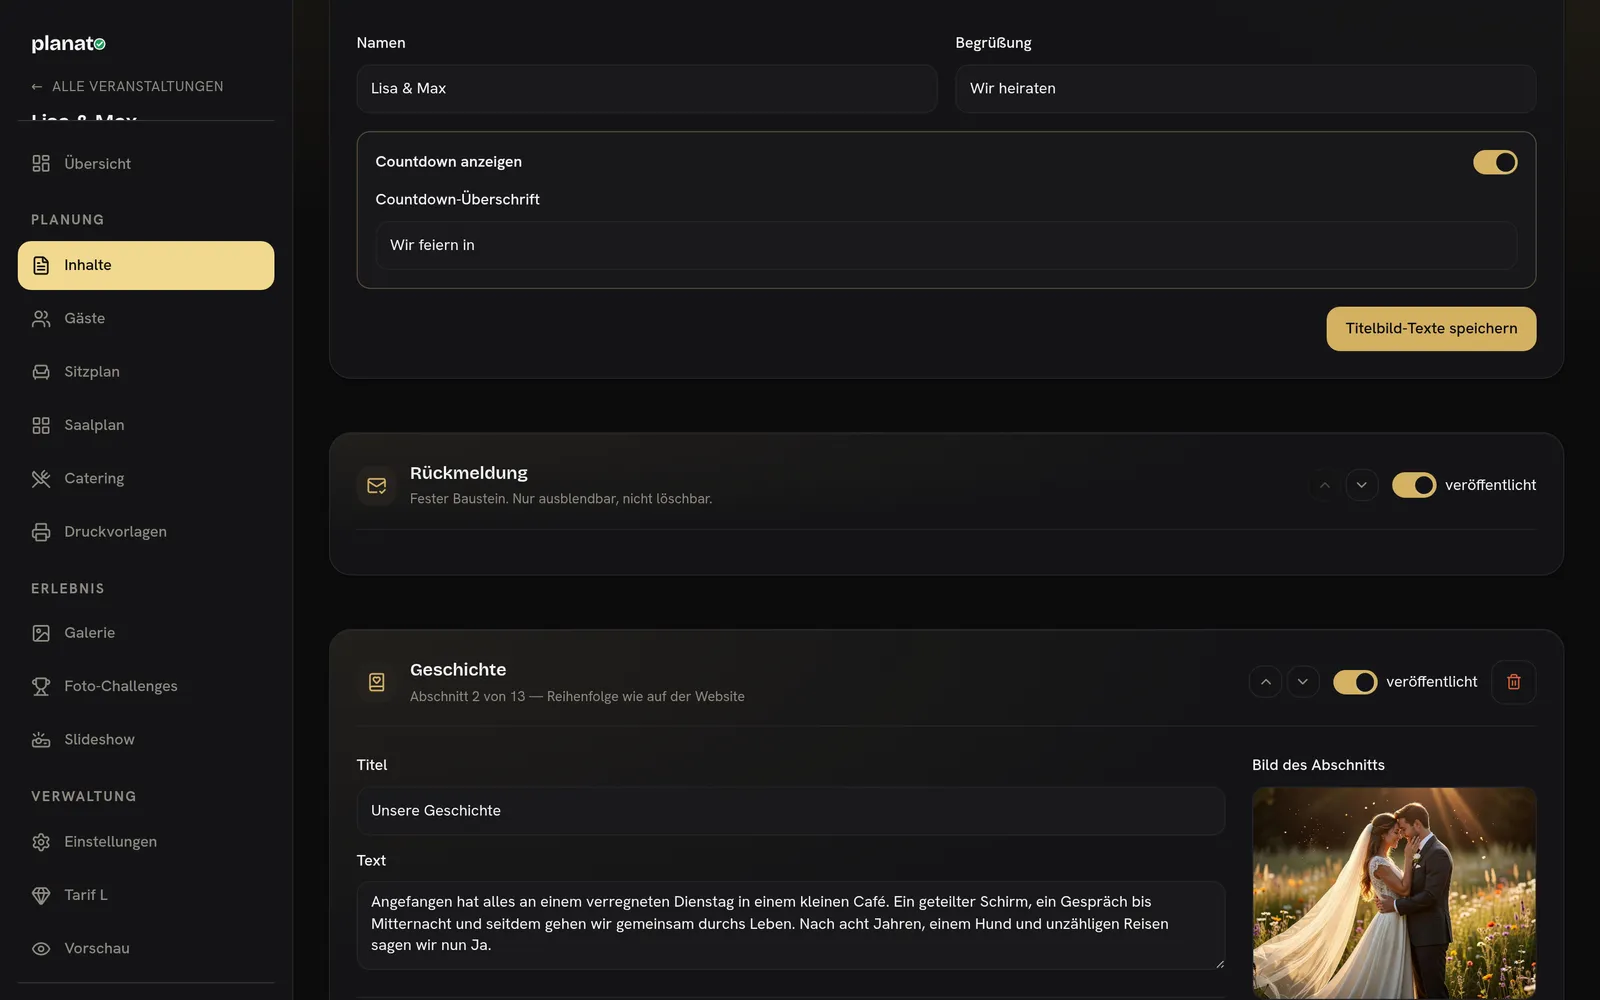Click the Vorschau eye icon

41,949
